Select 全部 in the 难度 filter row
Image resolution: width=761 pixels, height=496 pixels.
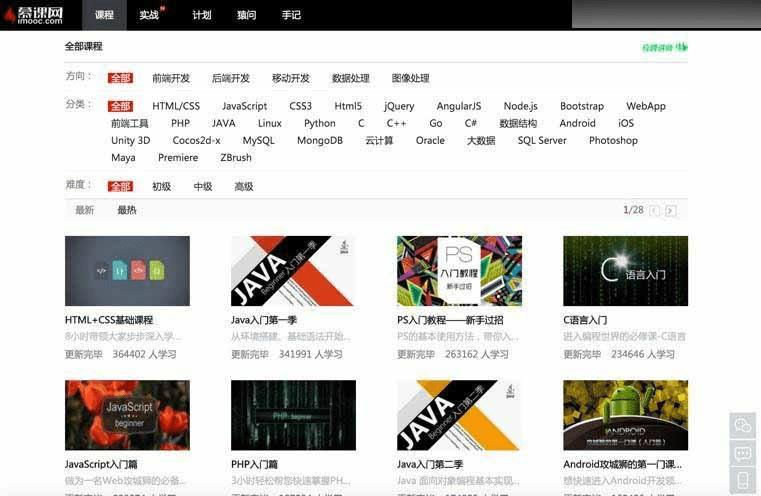pyautogui.click(x=120, y=186)
